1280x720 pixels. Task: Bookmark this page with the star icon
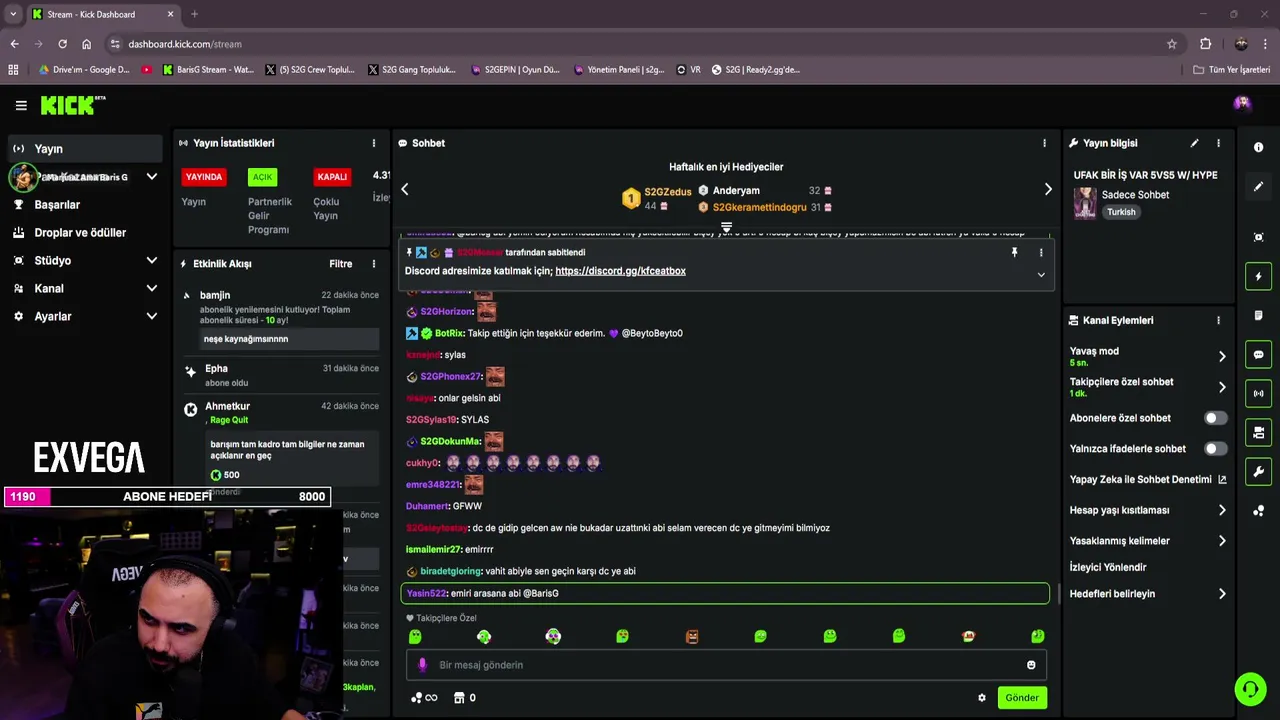[1172, 44]
